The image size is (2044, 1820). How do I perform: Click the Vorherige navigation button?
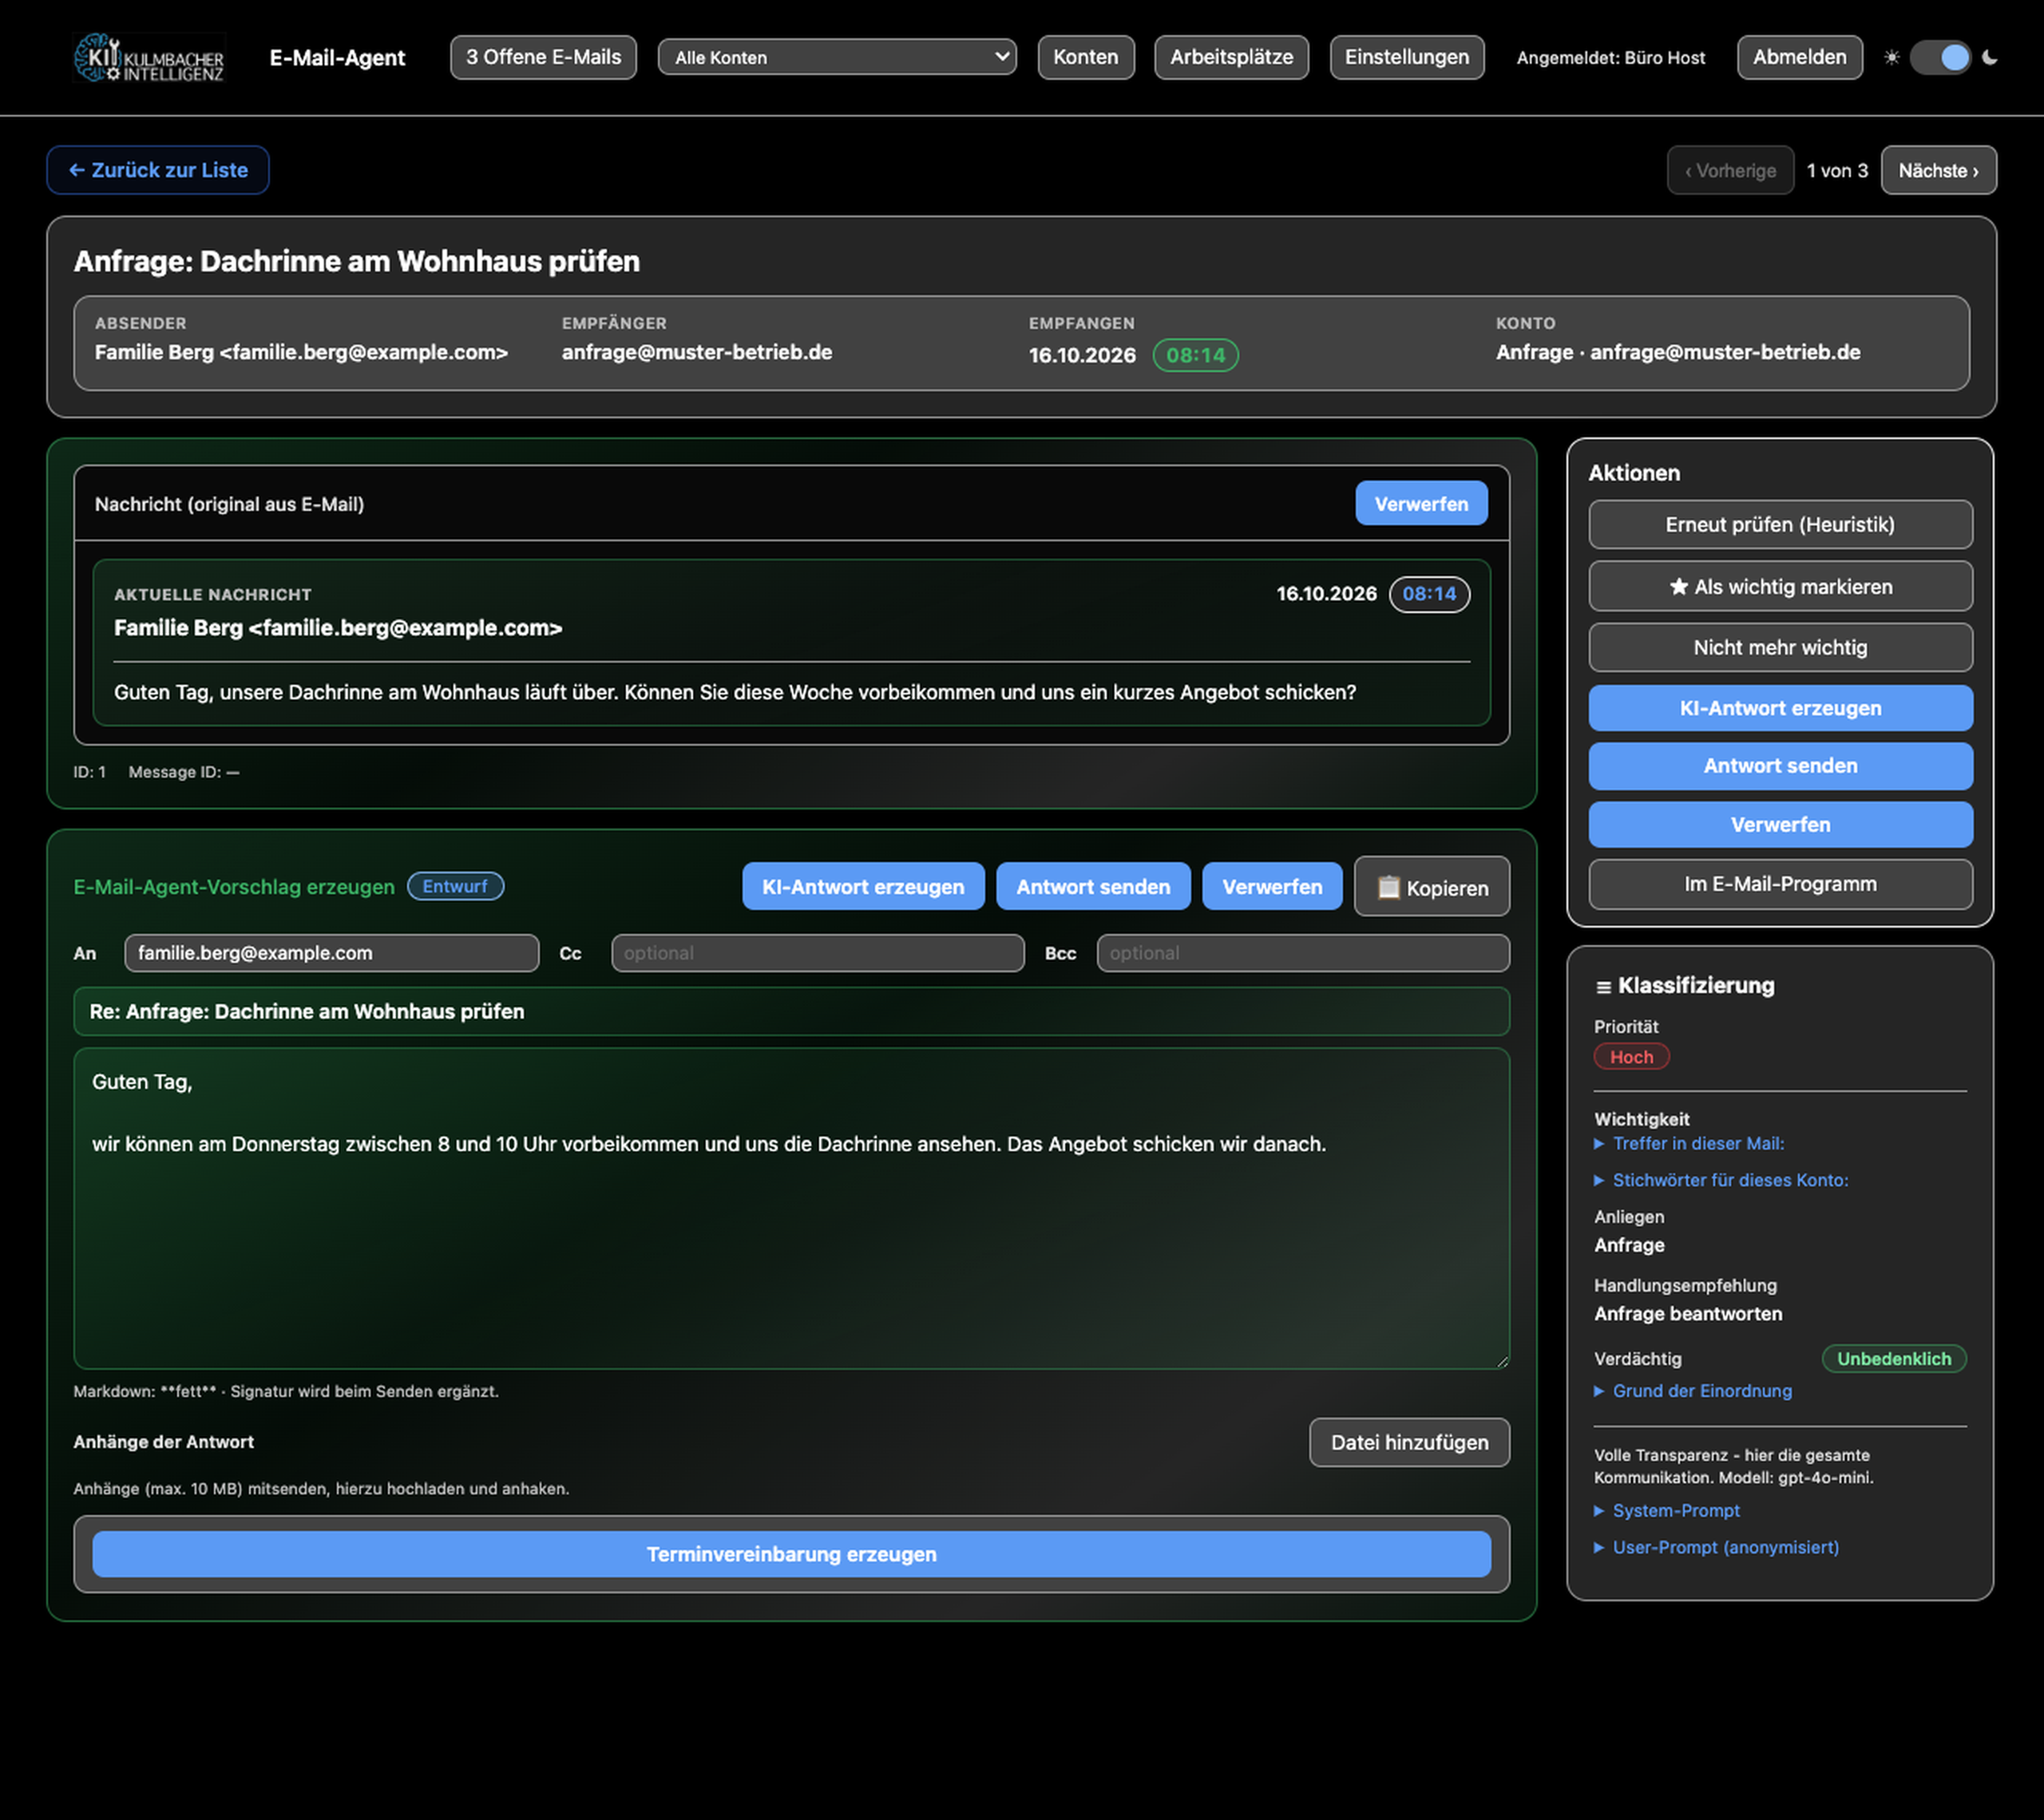tap(1730, 171)
